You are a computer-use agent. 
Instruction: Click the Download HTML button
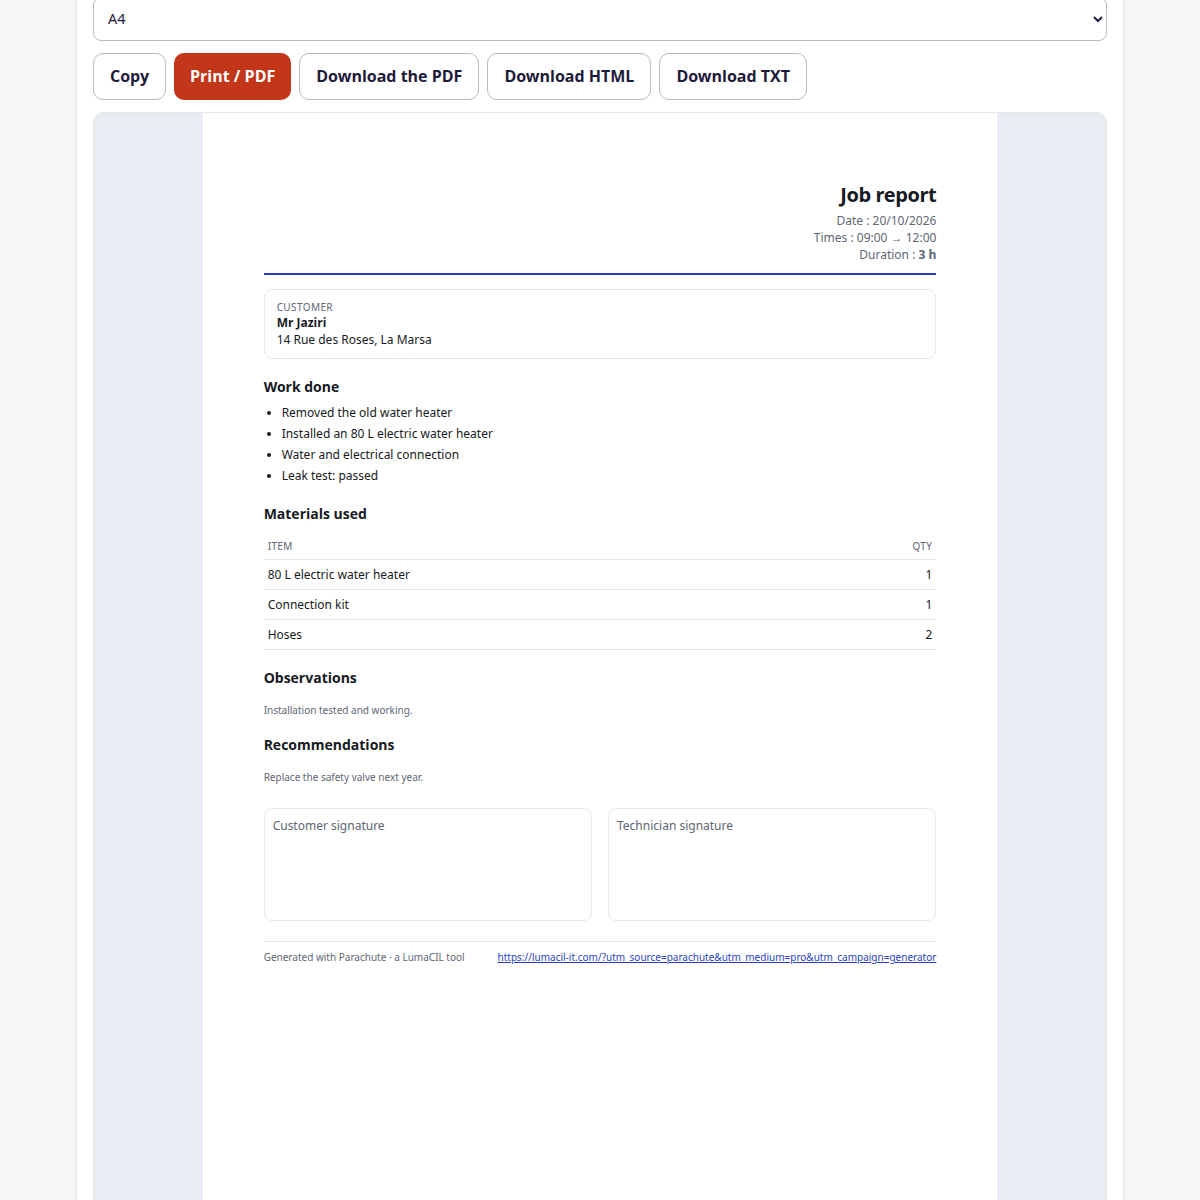pyautogui.click(x=569, y=76)
